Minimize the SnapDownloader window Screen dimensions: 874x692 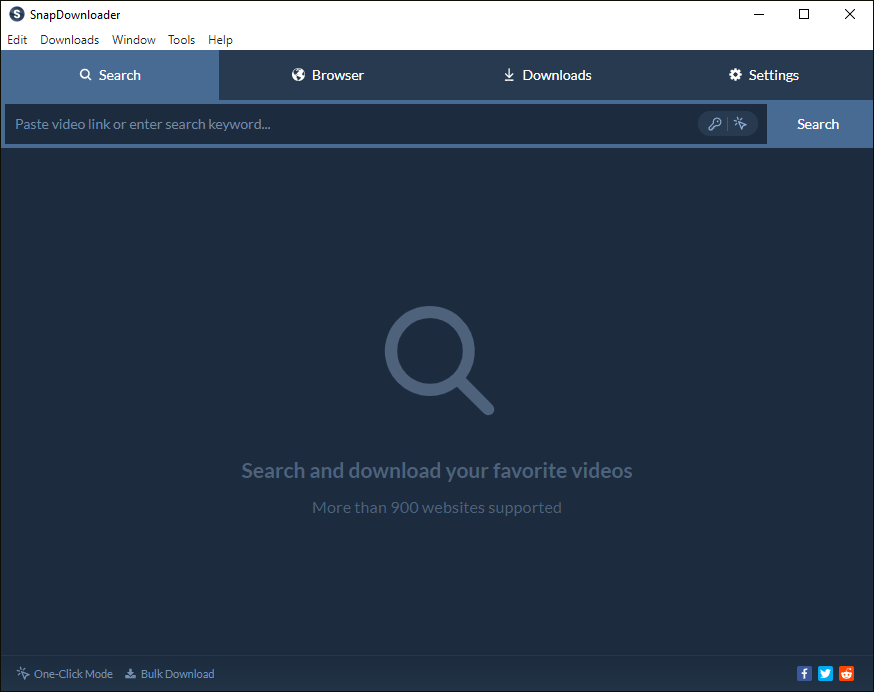[759, 14]
